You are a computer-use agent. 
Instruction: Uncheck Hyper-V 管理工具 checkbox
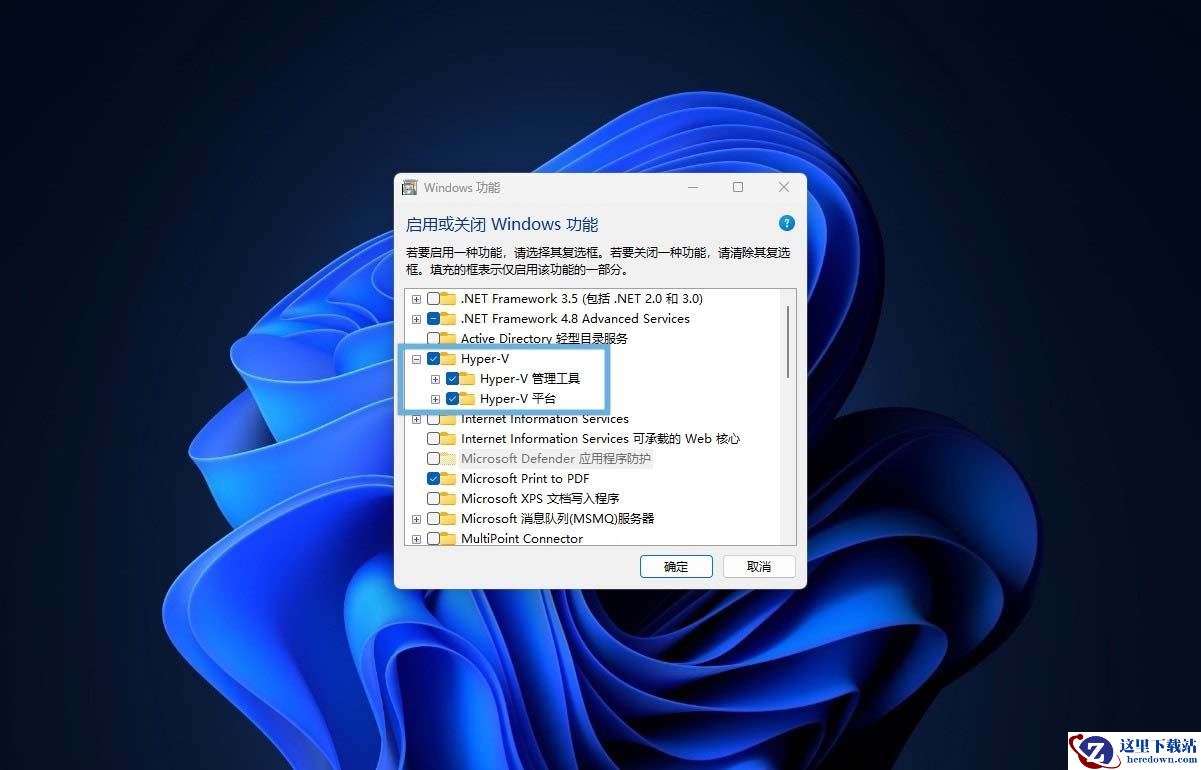click(452, 378)
